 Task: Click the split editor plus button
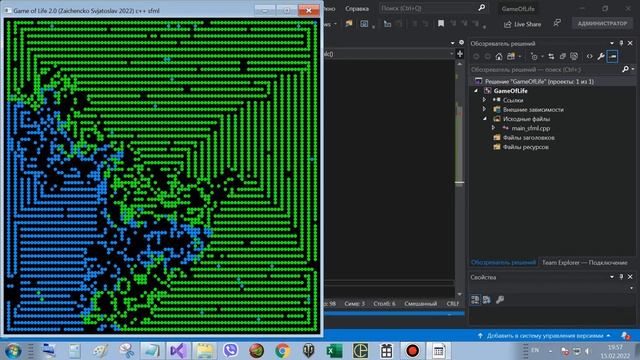pyautogui.click(x=460, y=53)
